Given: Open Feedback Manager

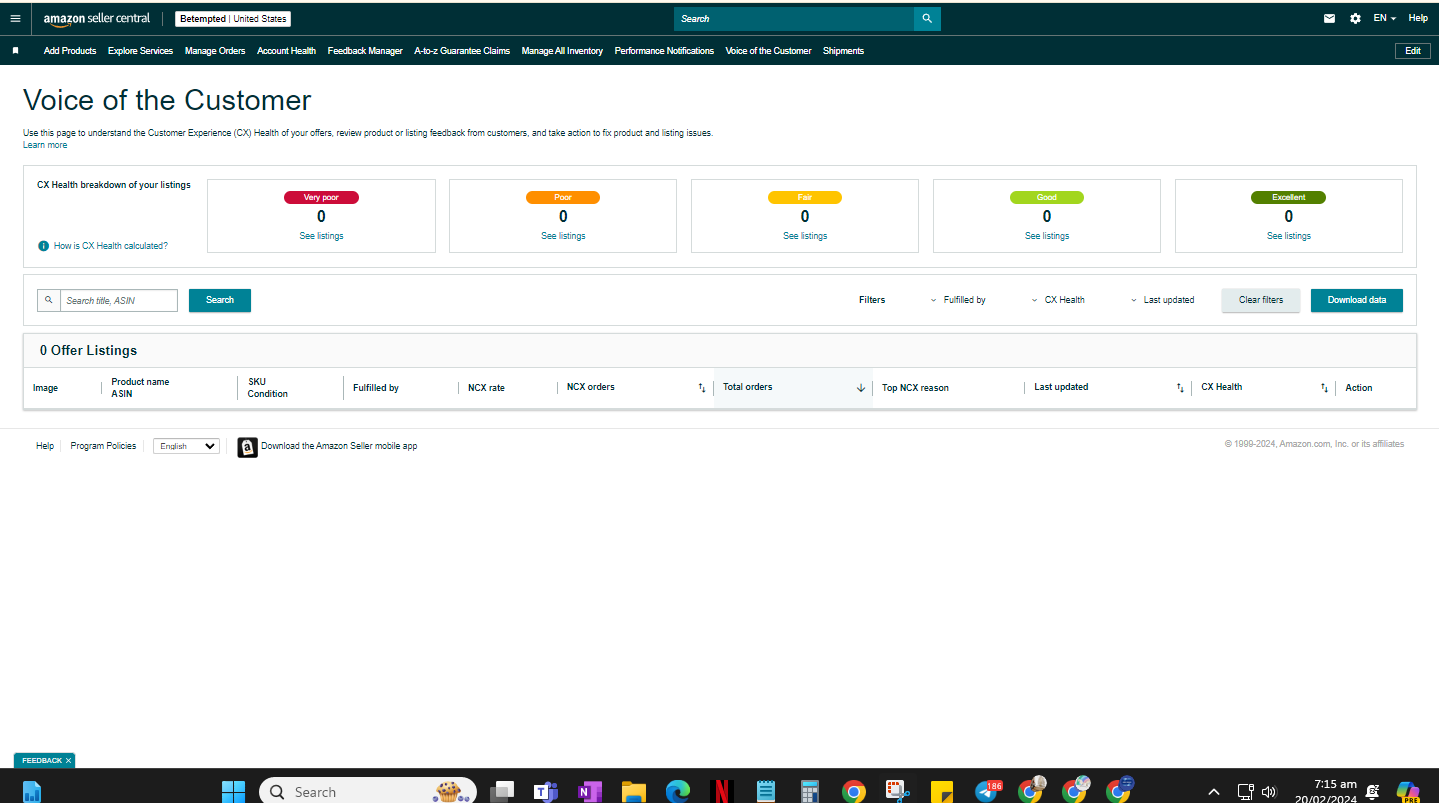Looking at the screenshot, I should coord(365,51).
